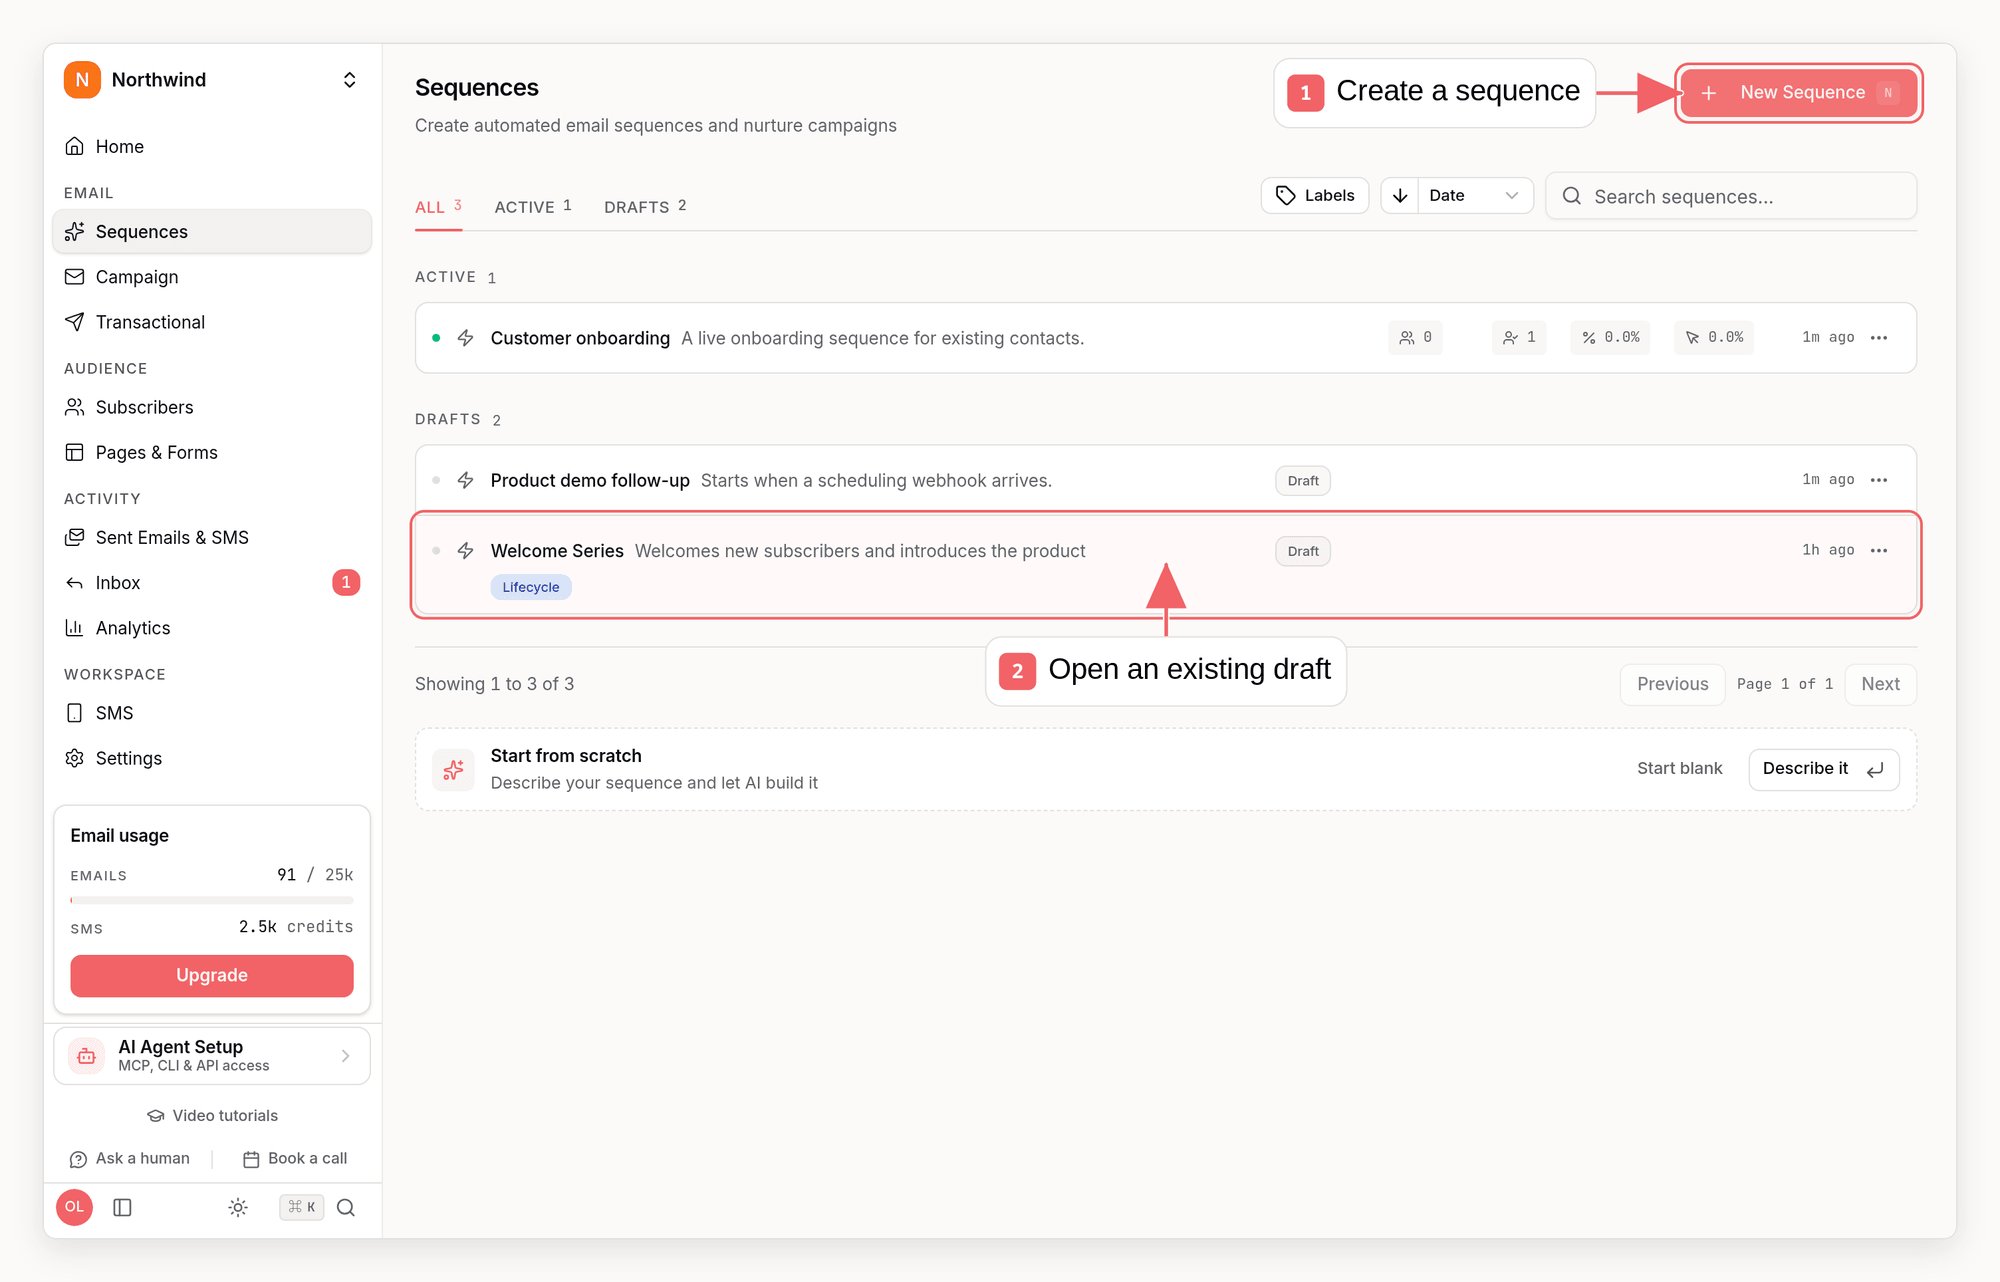
Task: Expand AI Agent Setup
Action: pos(212,1056)
